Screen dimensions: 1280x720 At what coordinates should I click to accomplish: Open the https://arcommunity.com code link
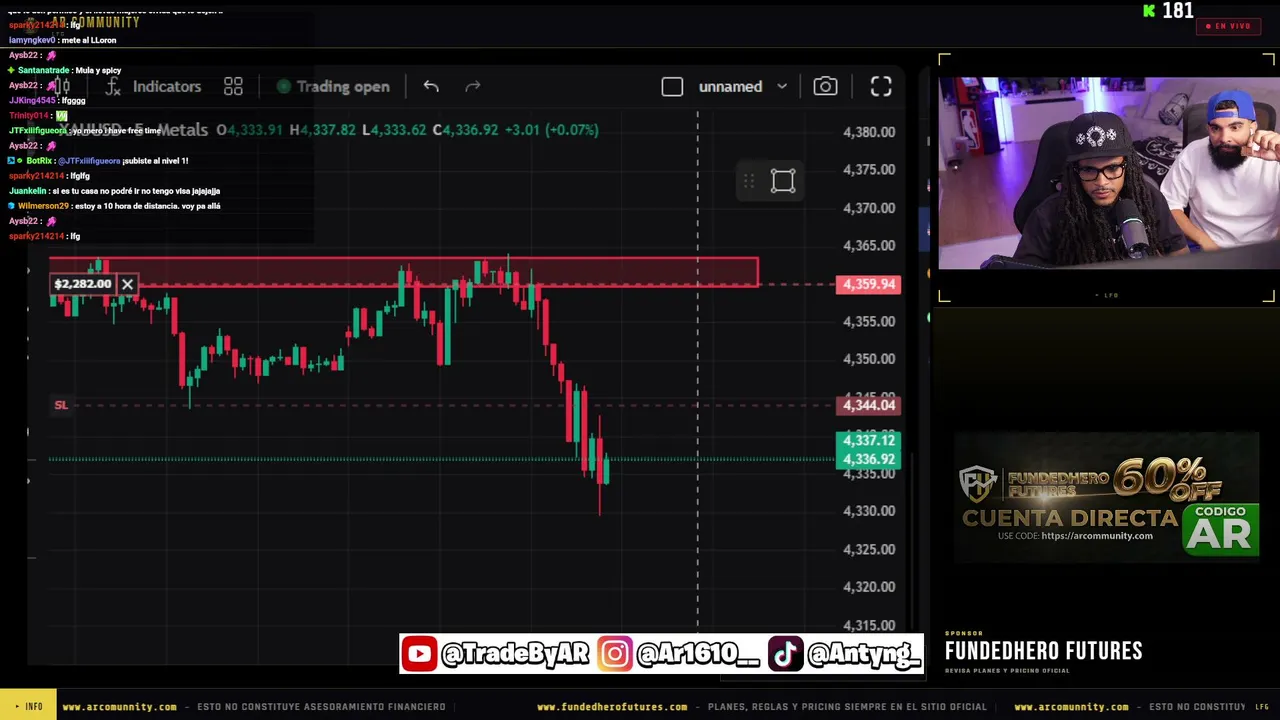[x=1097, y=536]
